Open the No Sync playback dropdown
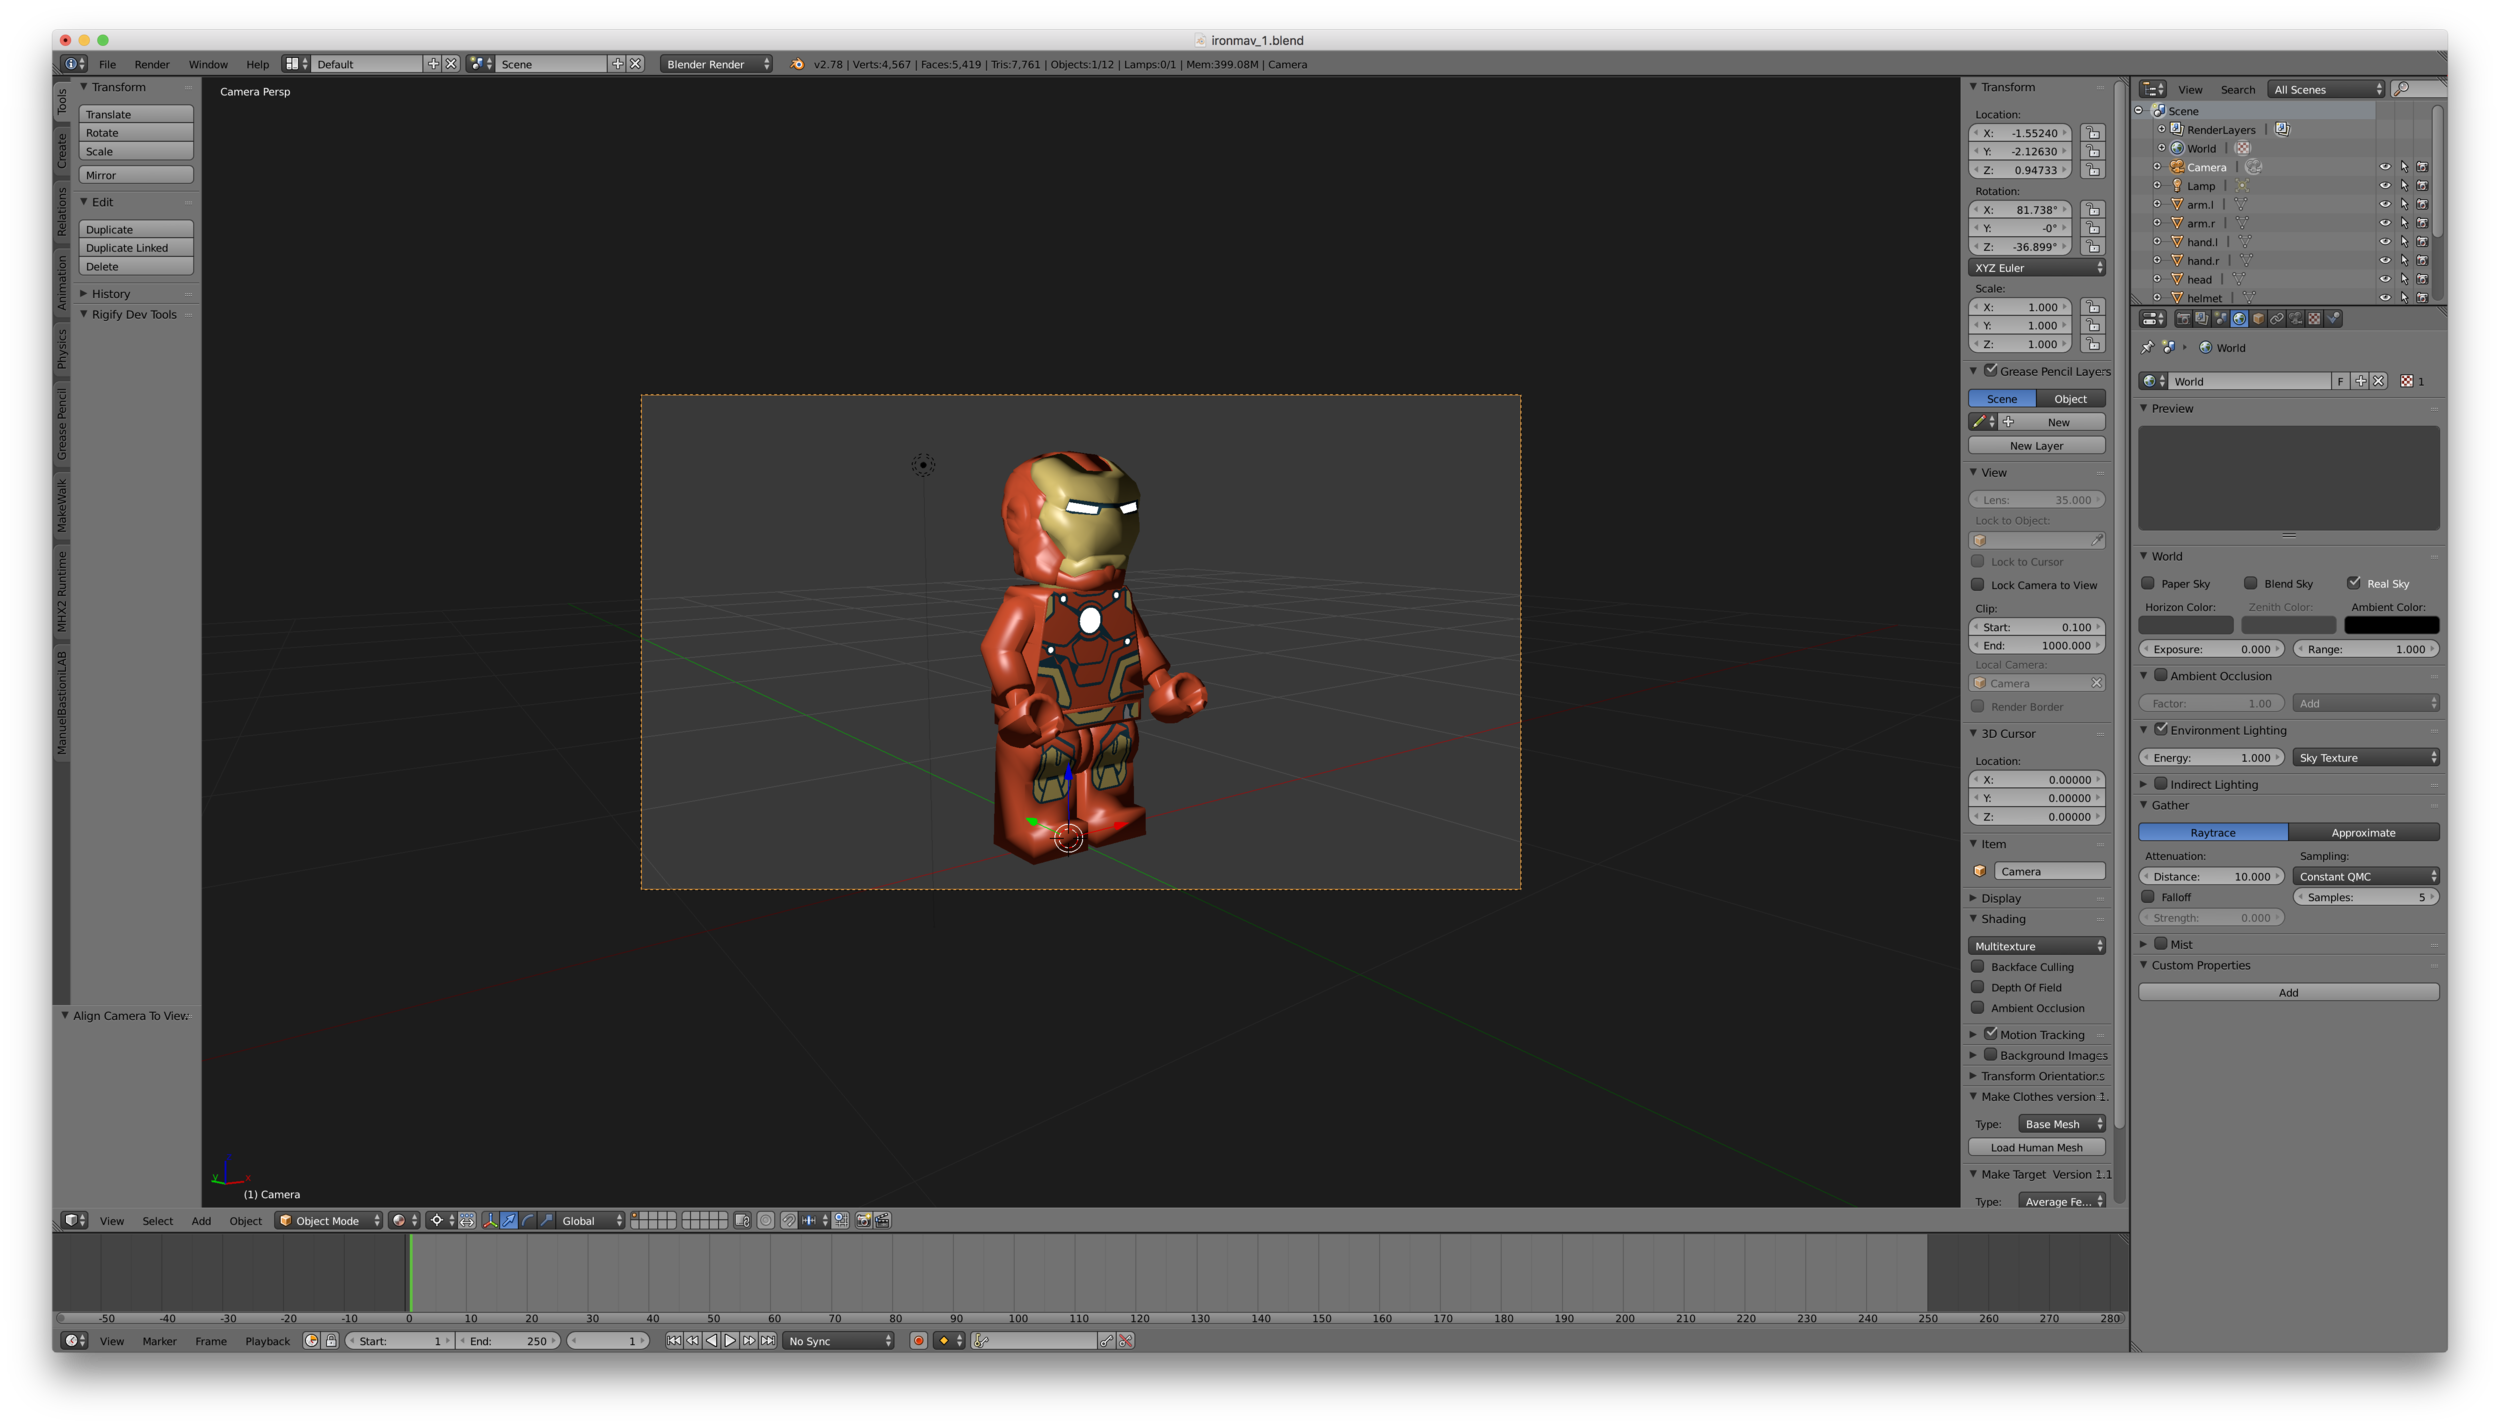 pos(838,1341)
